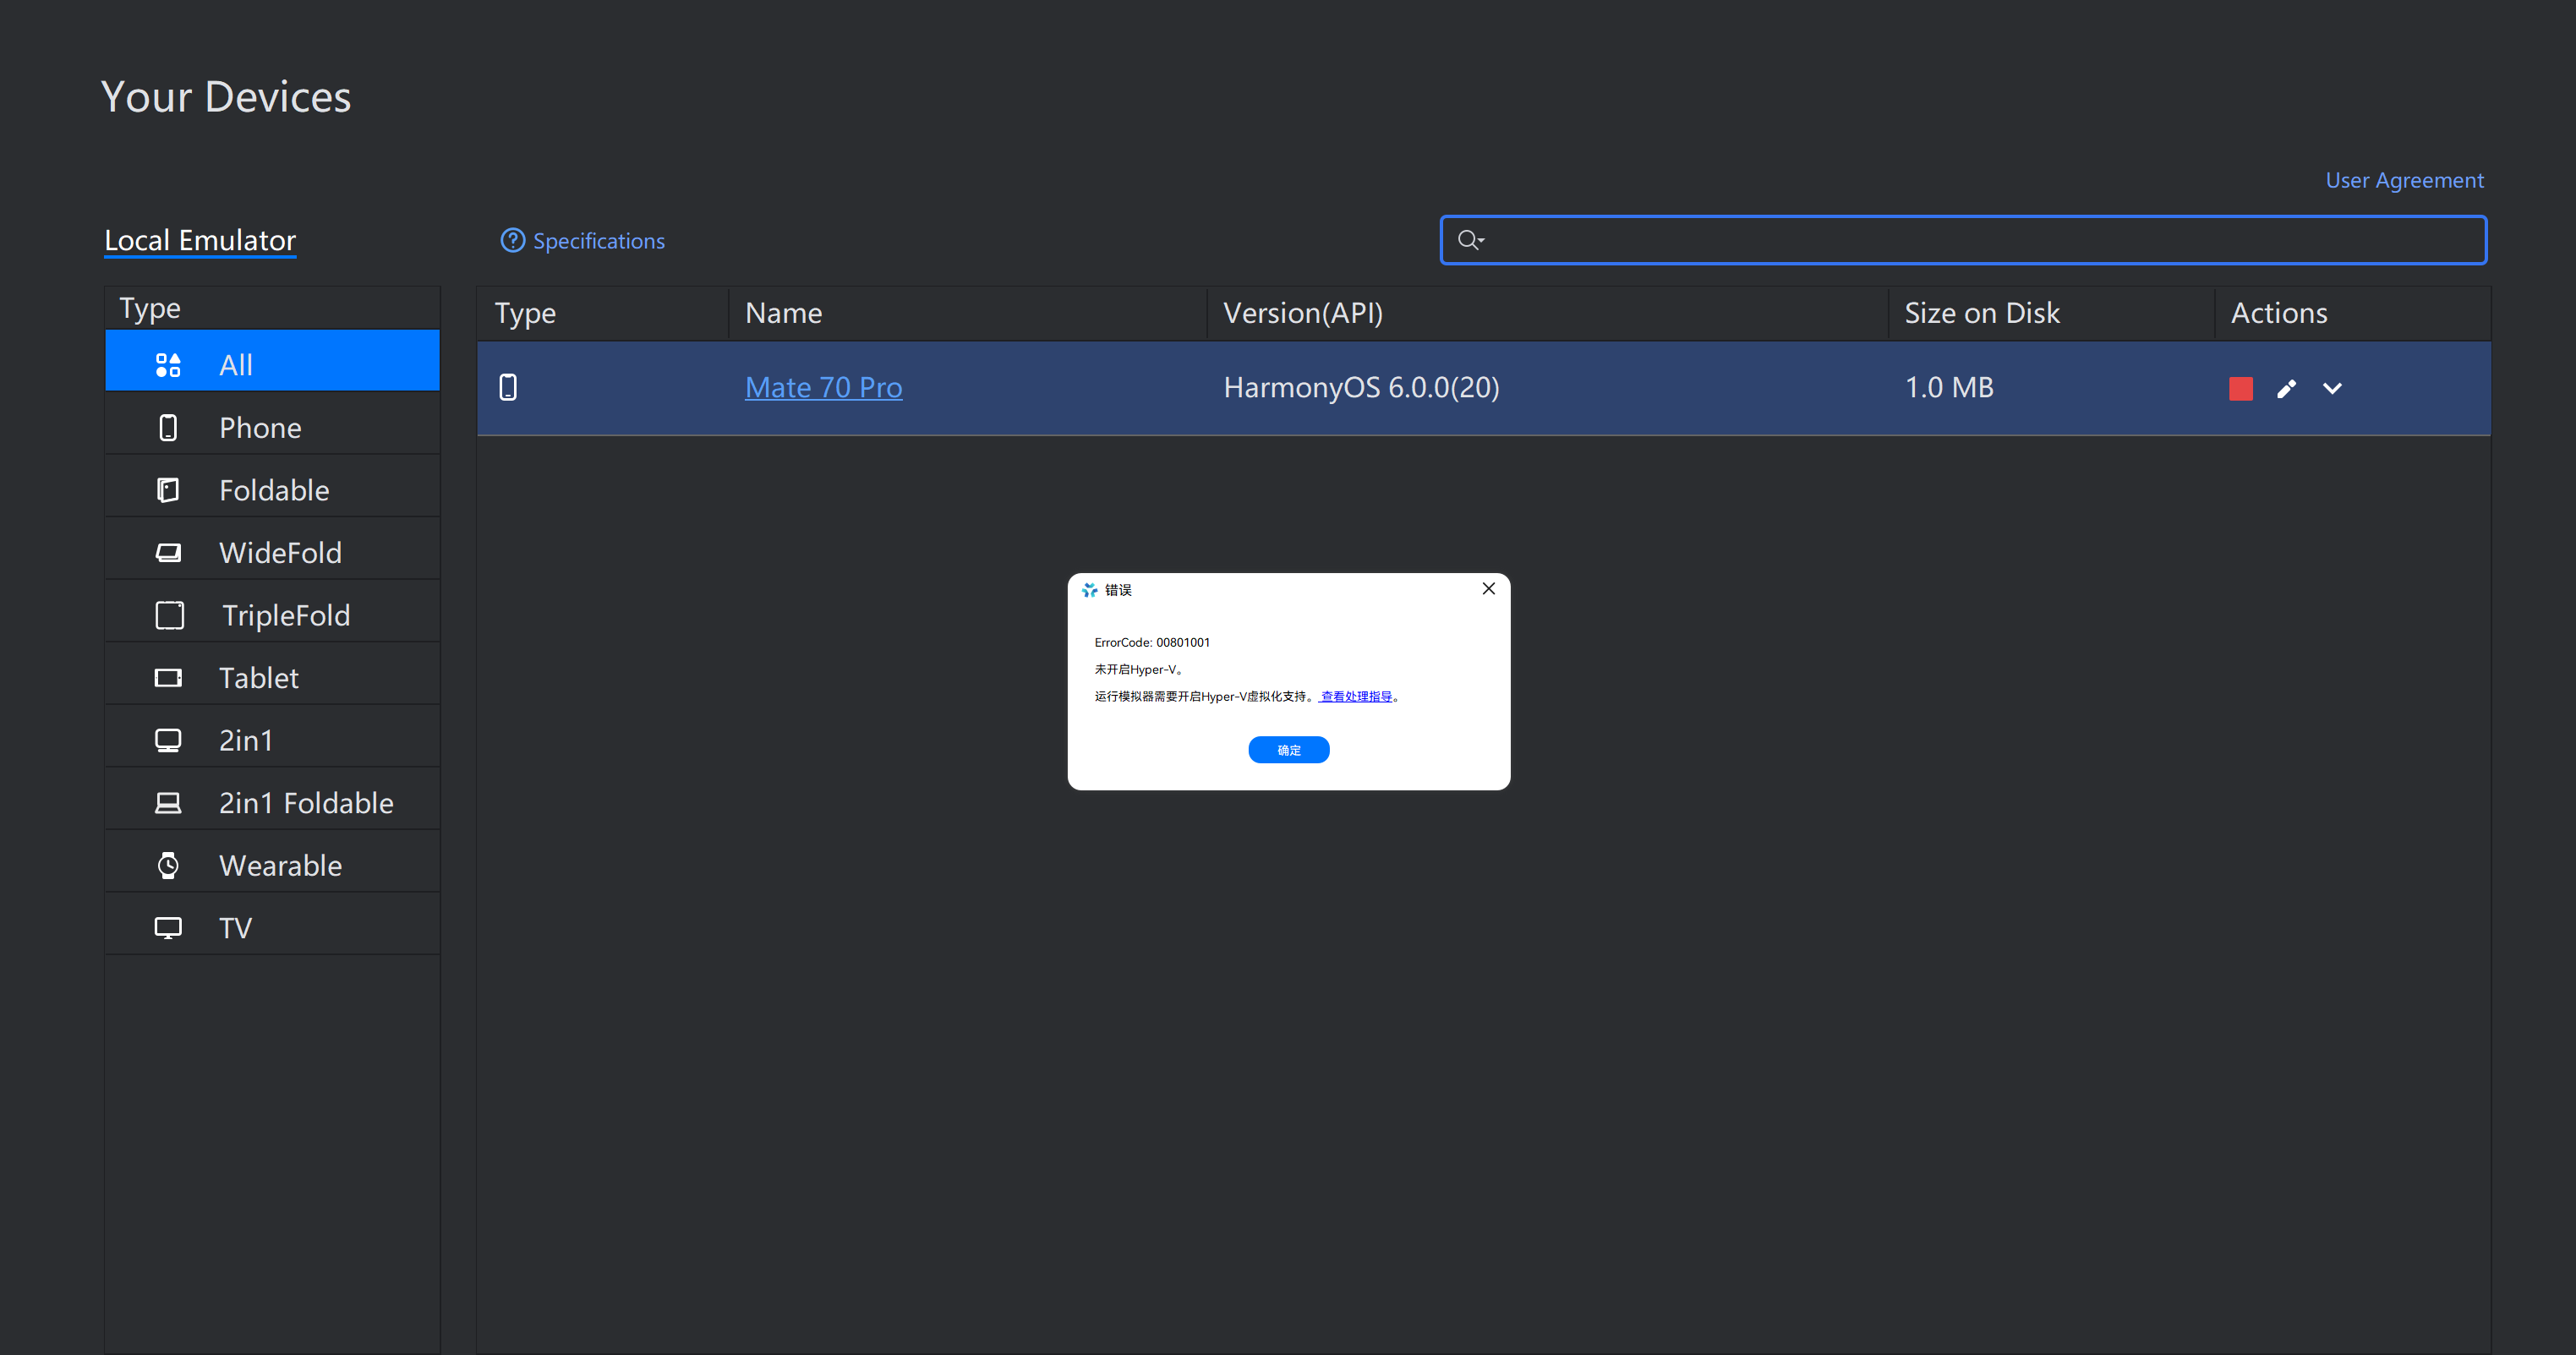The image size is (2576, 1355).
Task: Expand more actions for Mate 70 Pro
Action: coord(2332,389)
